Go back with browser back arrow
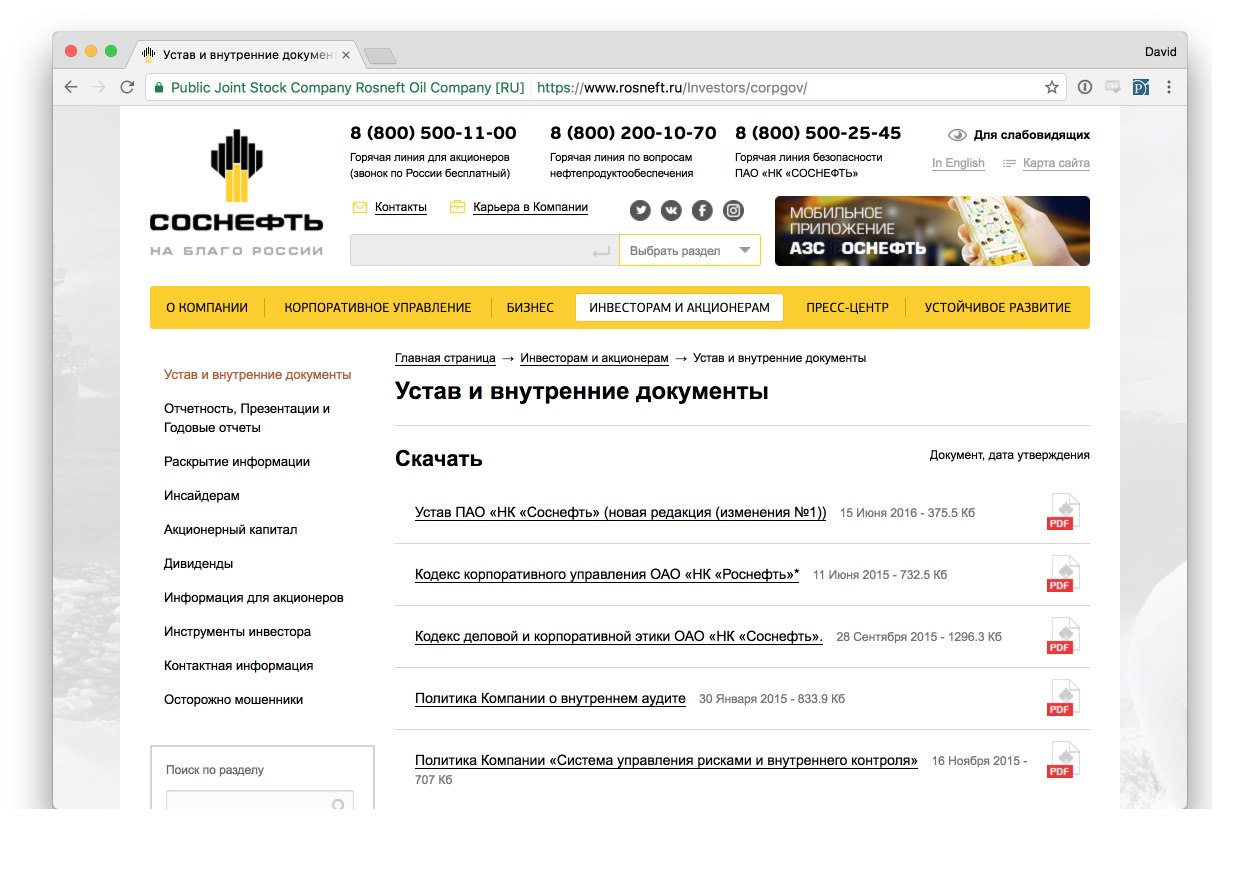Screen dimensions: 1246x889 (71, 87)
